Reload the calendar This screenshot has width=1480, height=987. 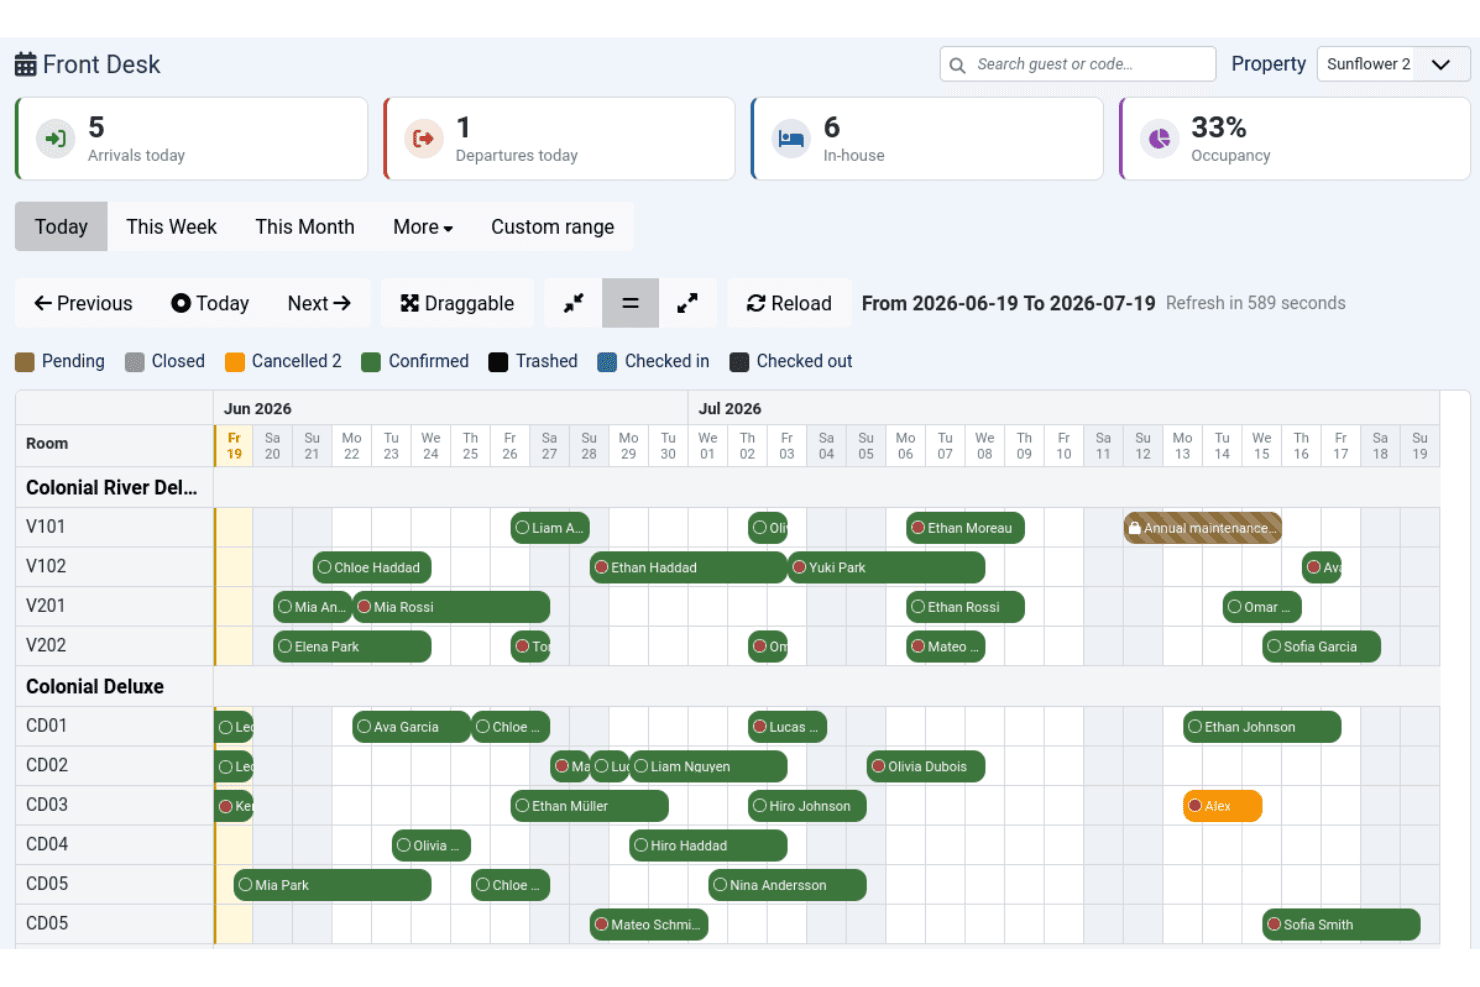coord(789,303)
